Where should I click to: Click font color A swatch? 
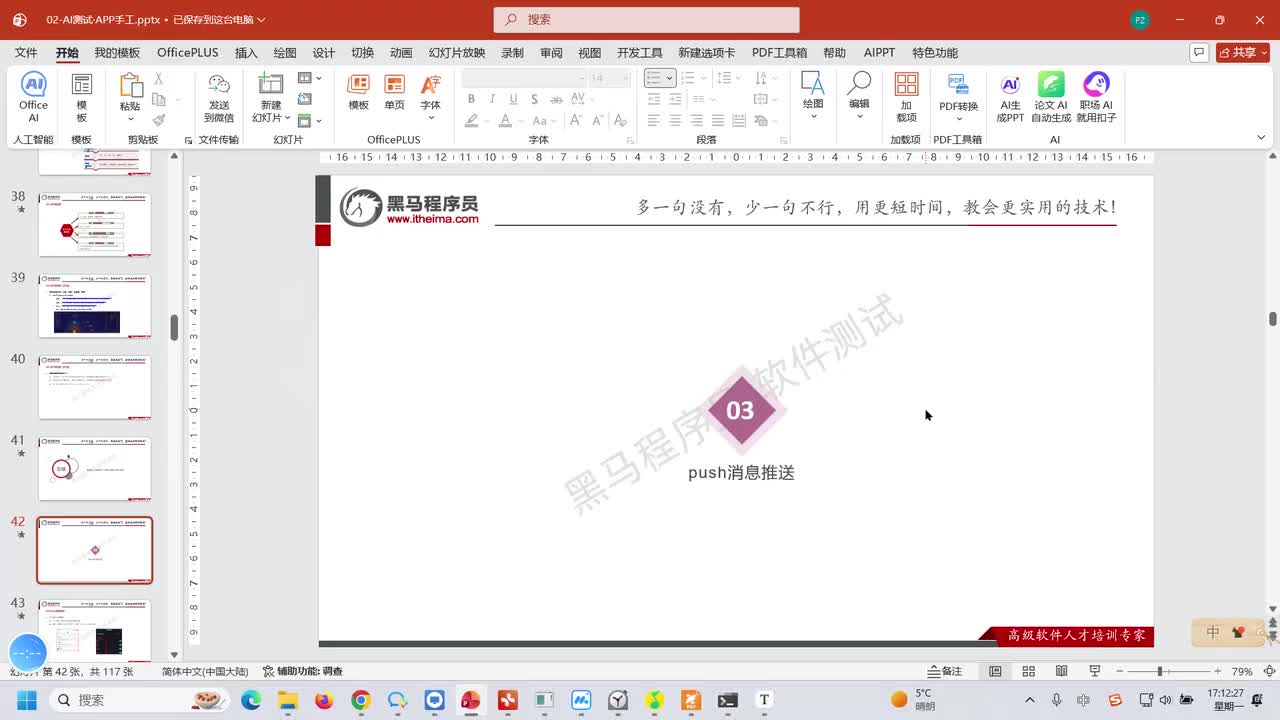coord(506,120)
